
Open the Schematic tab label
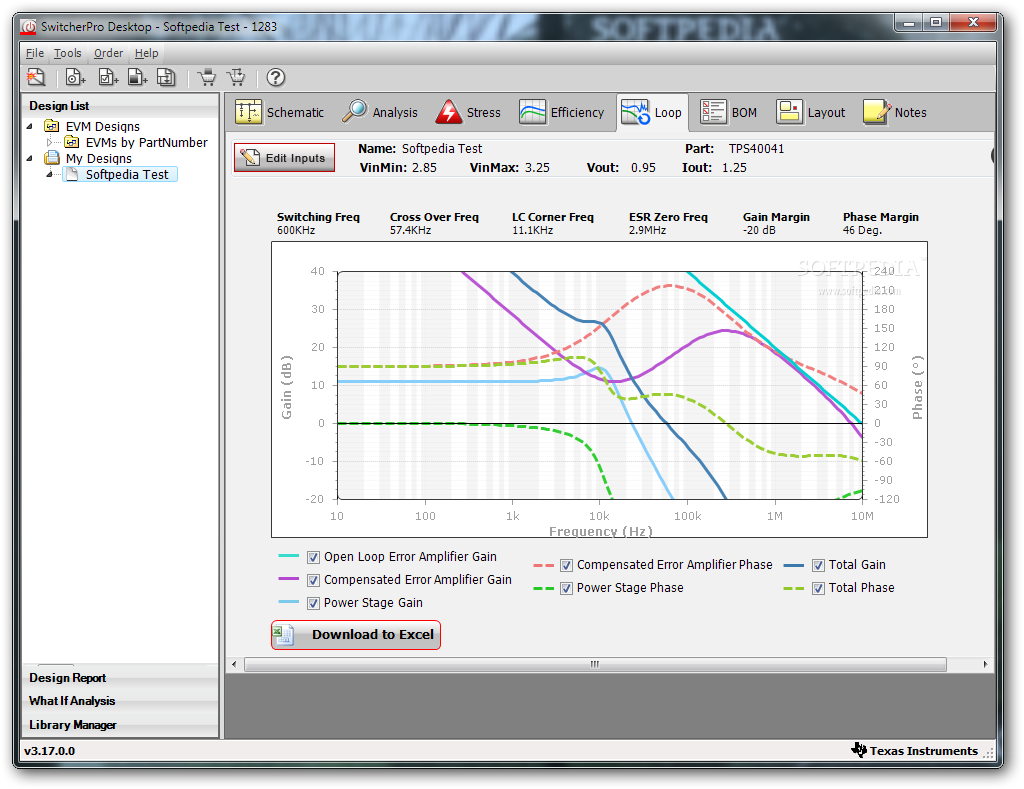coord(295,112)
